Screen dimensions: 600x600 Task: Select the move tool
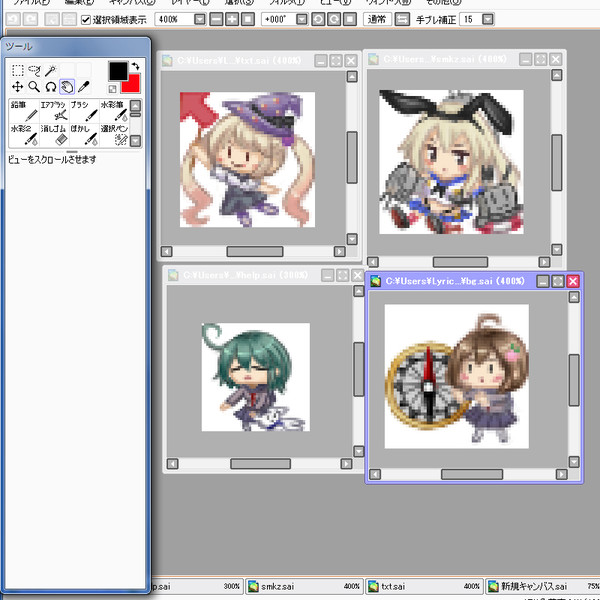tap(18, 86)
